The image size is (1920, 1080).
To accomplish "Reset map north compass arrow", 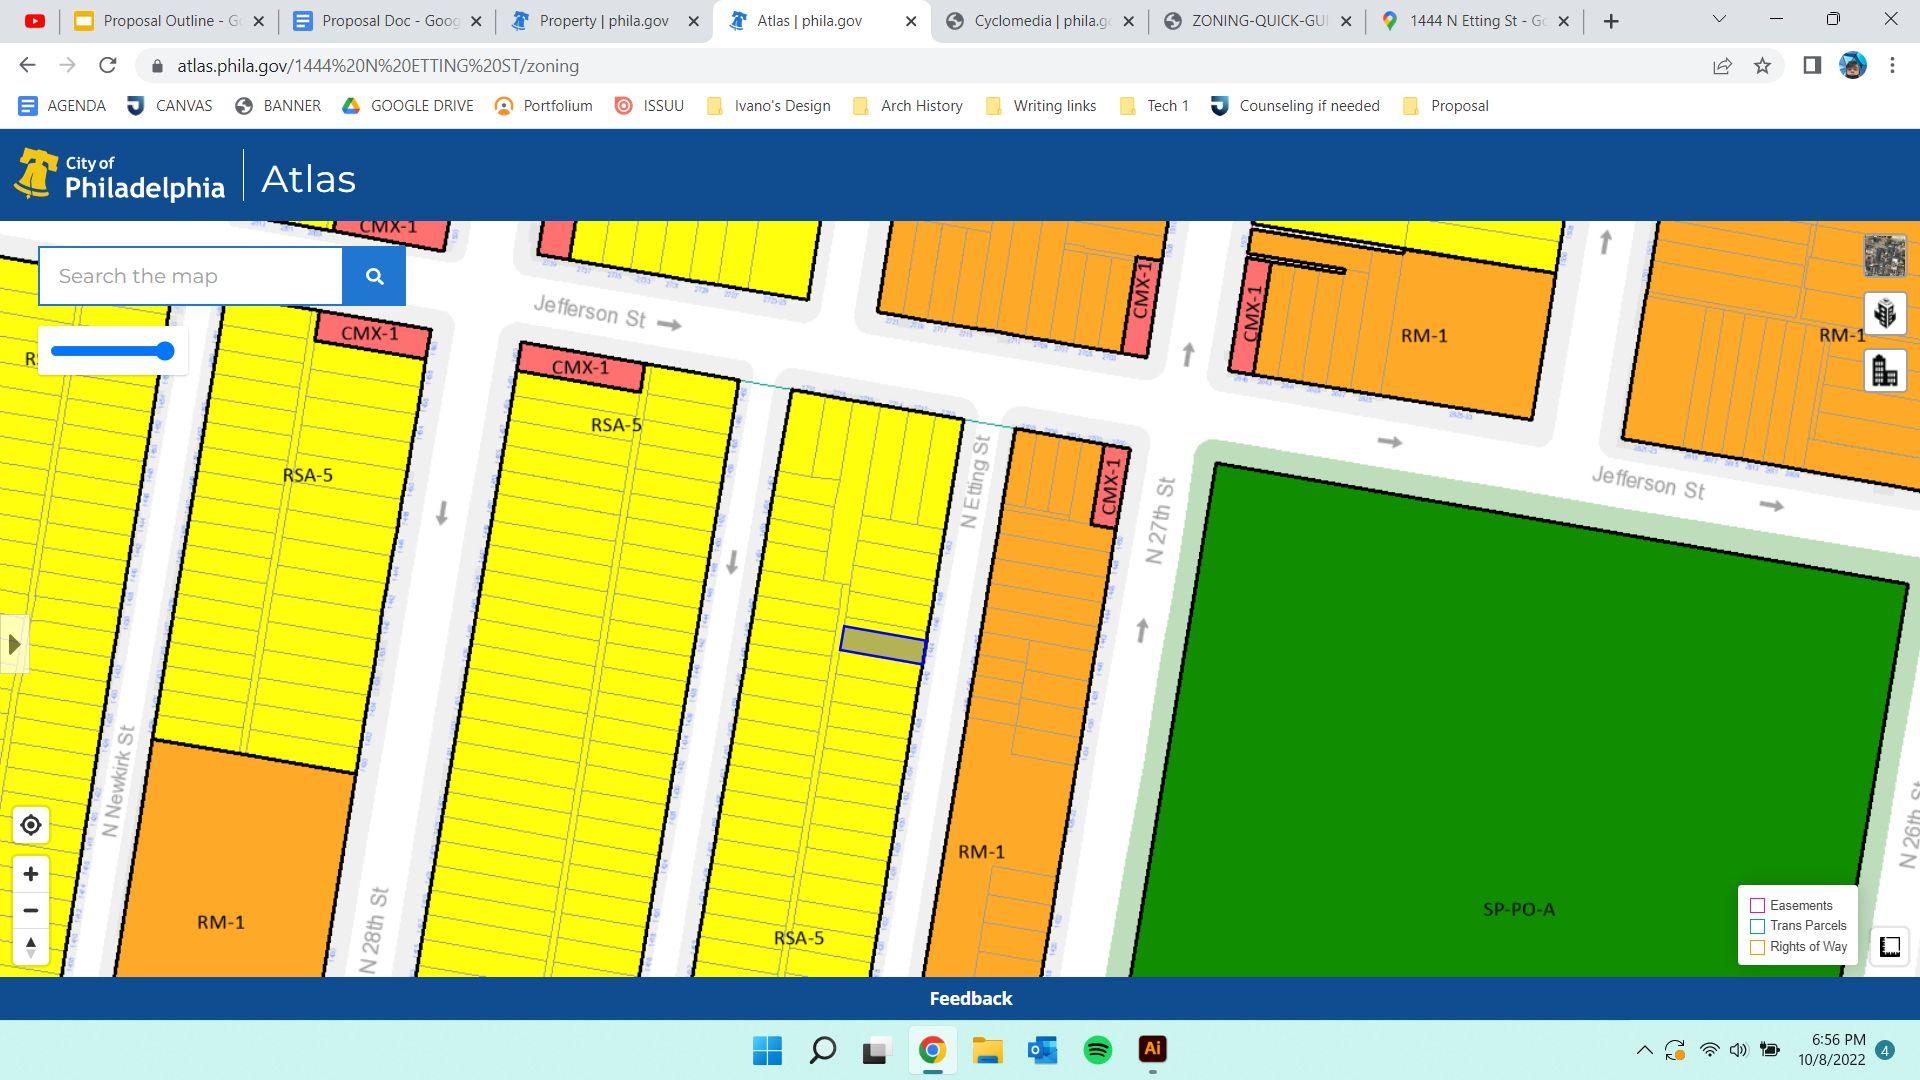I will click(x=30, y=946).
